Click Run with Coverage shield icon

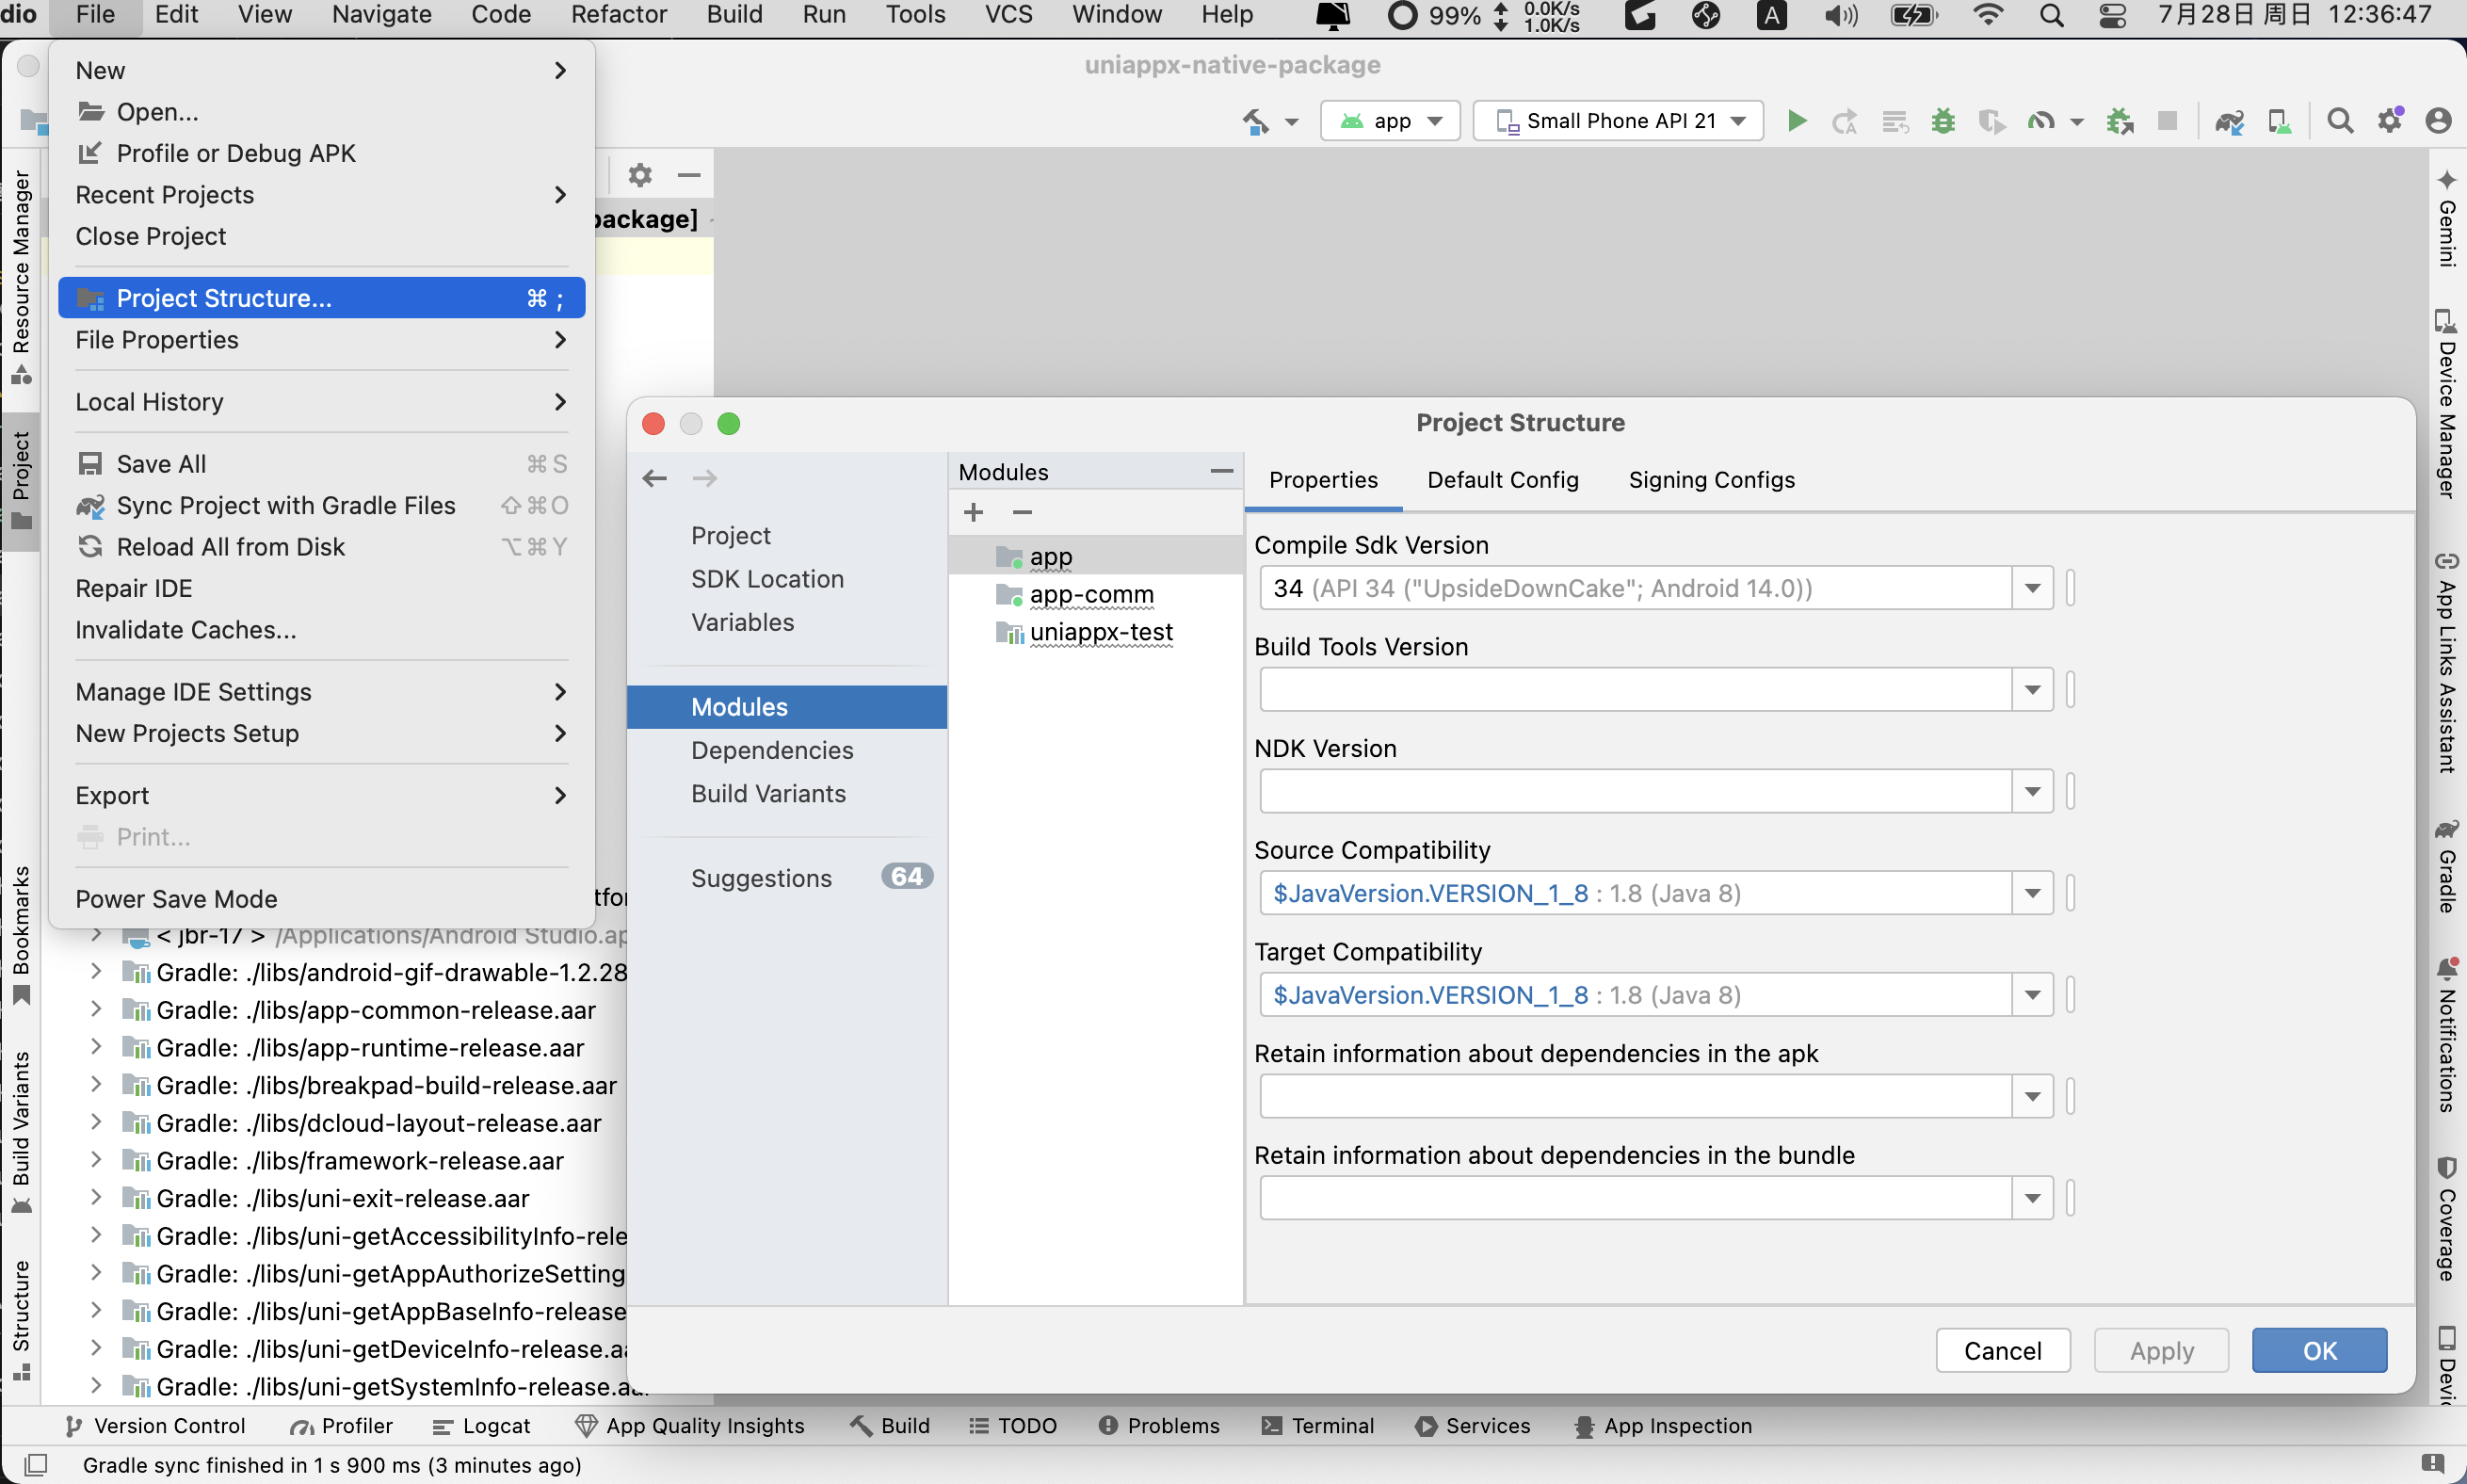click(1991, 121)
